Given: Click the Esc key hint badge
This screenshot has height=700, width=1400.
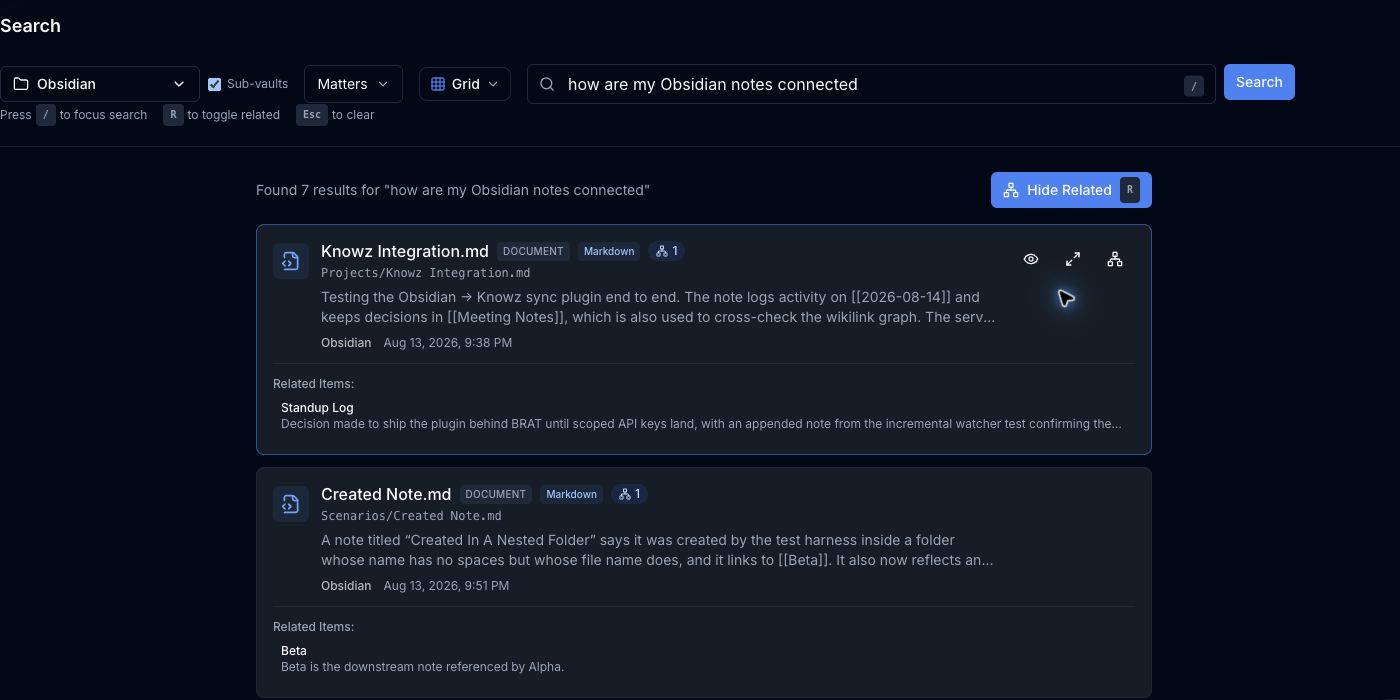Looking at the screenshot, I should tap(312, 115).
